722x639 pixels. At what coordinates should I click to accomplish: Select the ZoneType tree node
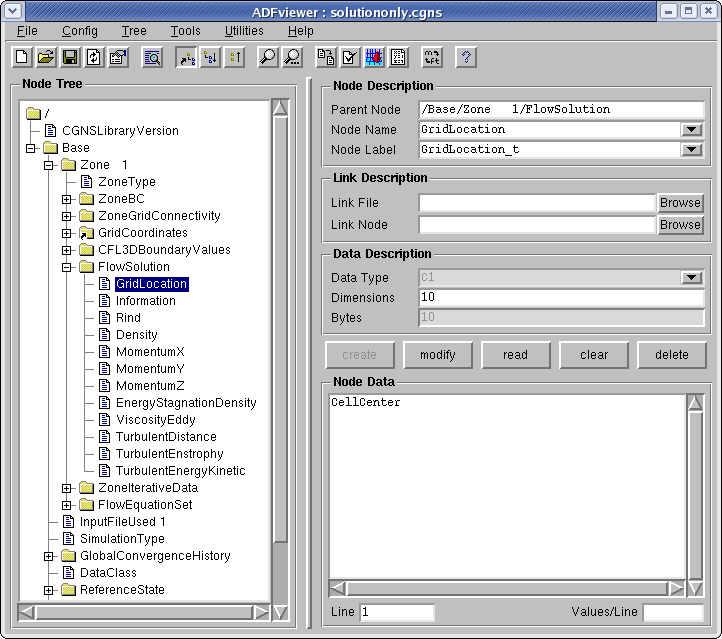127,182
